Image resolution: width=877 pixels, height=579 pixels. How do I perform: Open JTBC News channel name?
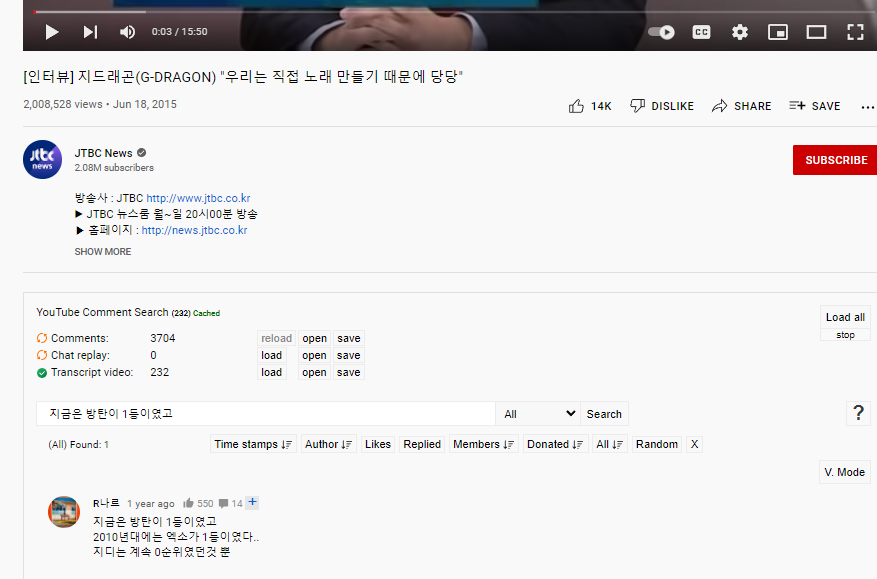coord(103,153)
